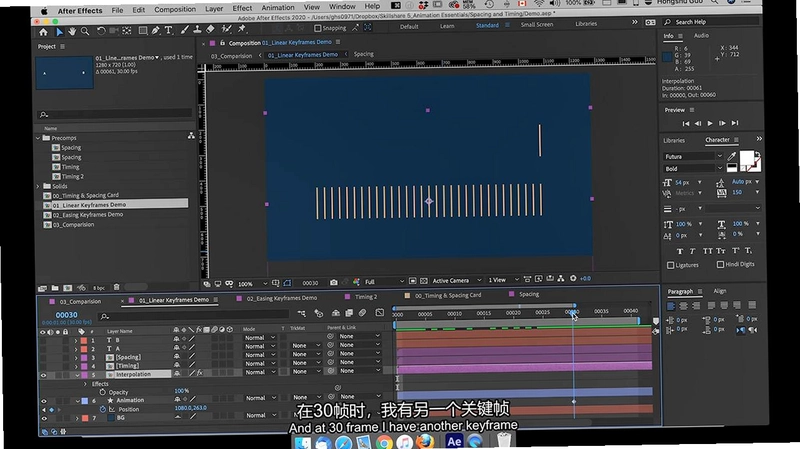Switch to the Learn workspace
This screenshot has width=800, height=449.
click(x=447, y=26)
